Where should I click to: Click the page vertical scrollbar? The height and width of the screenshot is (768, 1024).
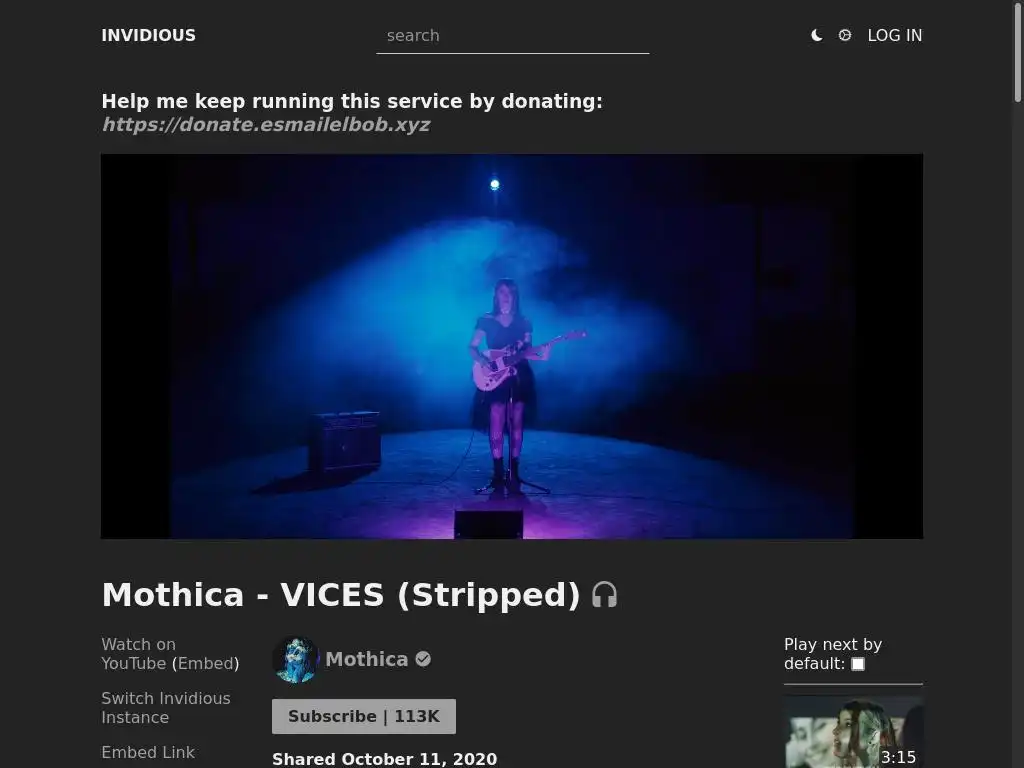pyautogui.click(x=1017, y=384)
